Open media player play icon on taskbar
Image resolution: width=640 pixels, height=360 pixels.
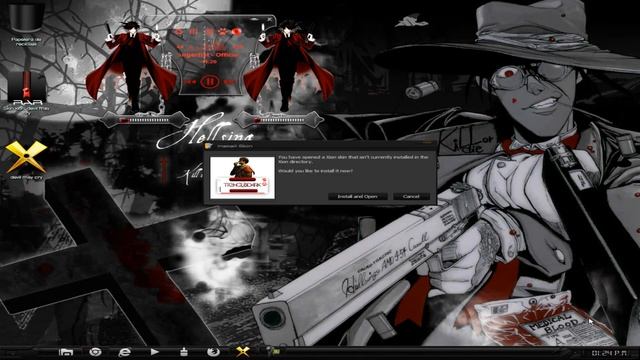tap(154, 351)
